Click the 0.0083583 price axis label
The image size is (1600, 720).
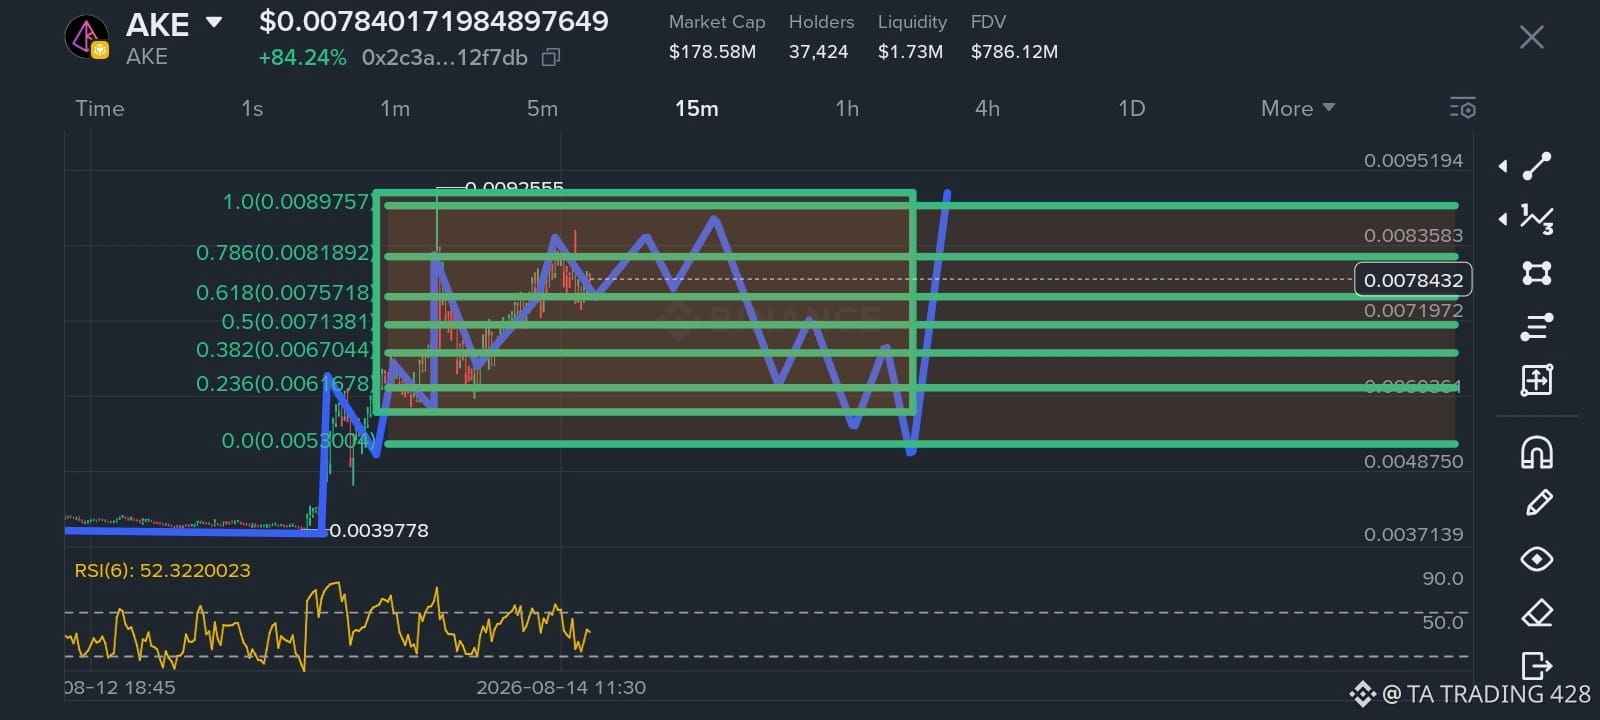pyautogui.click(x=1413, y=236)
